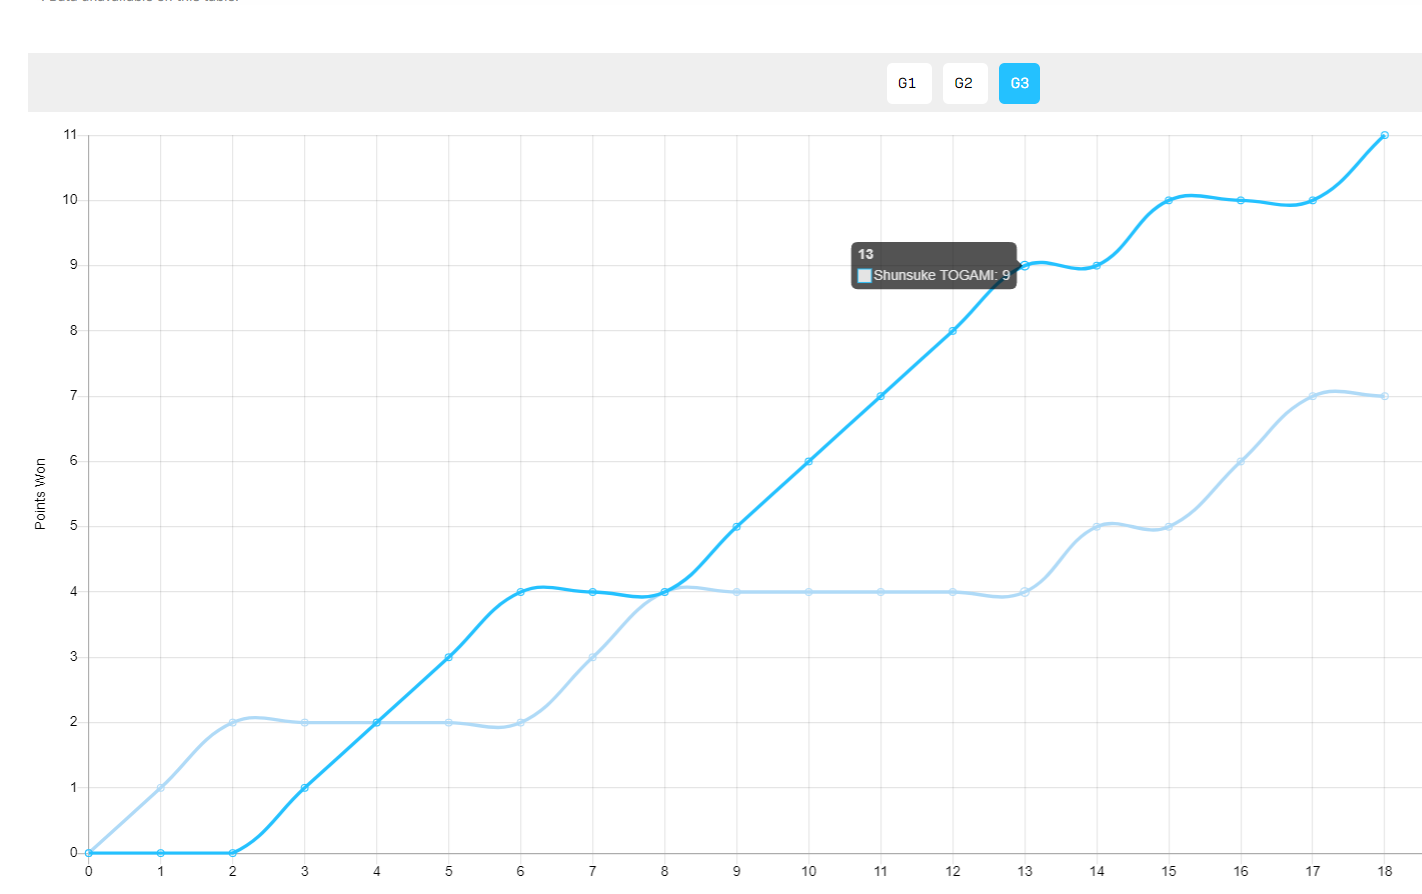1422x894 pixels.
Task: Switch to the G1 game tab
Action: [908, 83]
